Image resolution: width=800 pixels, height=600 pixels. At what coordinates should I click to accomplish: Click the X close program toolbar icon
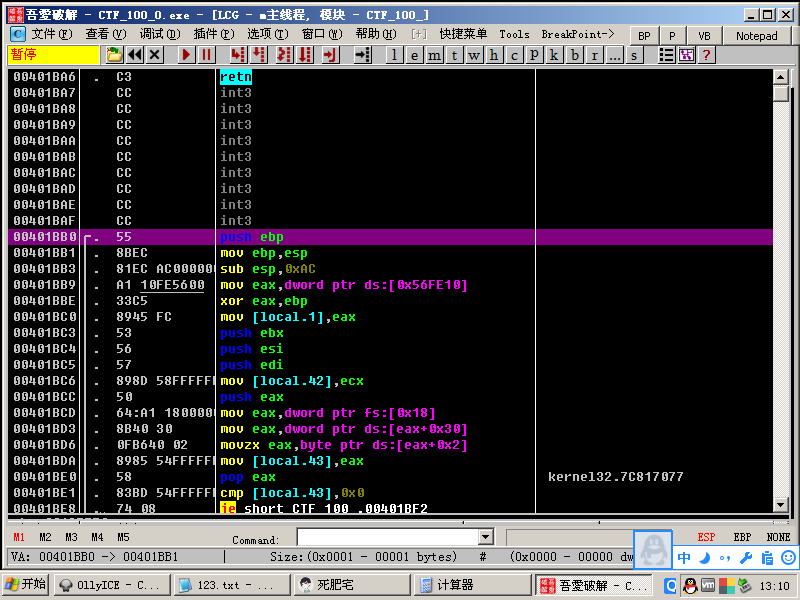tap(155, 55)
